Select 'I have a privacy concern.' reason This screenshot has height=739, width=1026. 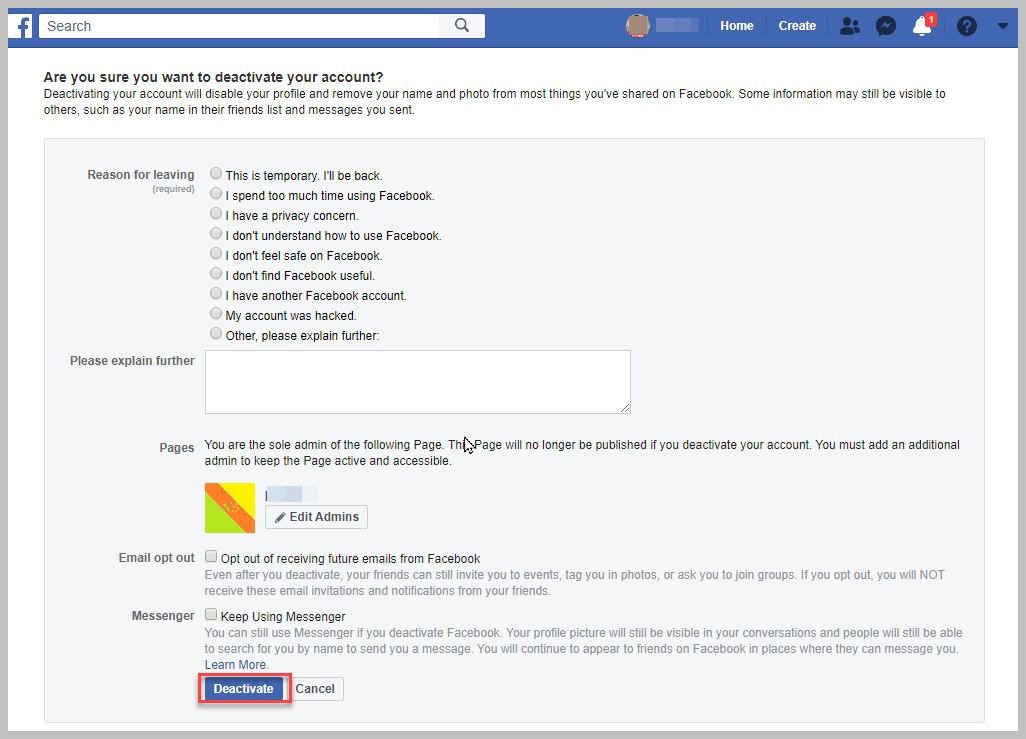[x=215, y=213]
